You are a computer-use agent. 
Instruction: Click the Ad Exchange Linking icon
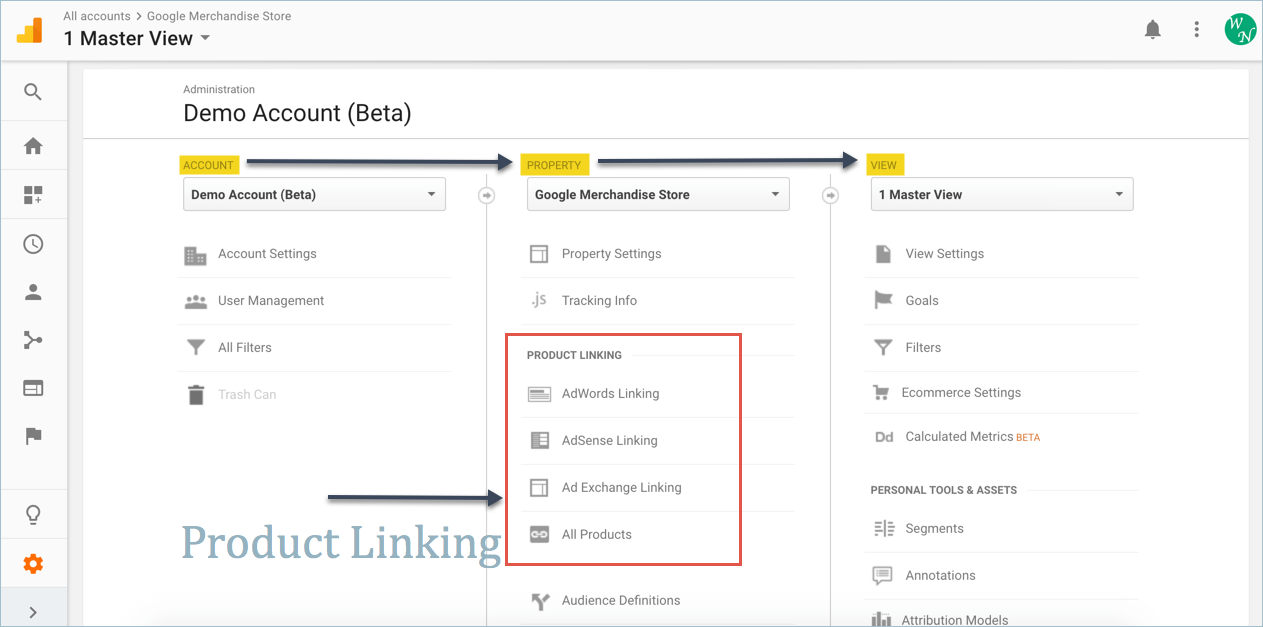539,488
